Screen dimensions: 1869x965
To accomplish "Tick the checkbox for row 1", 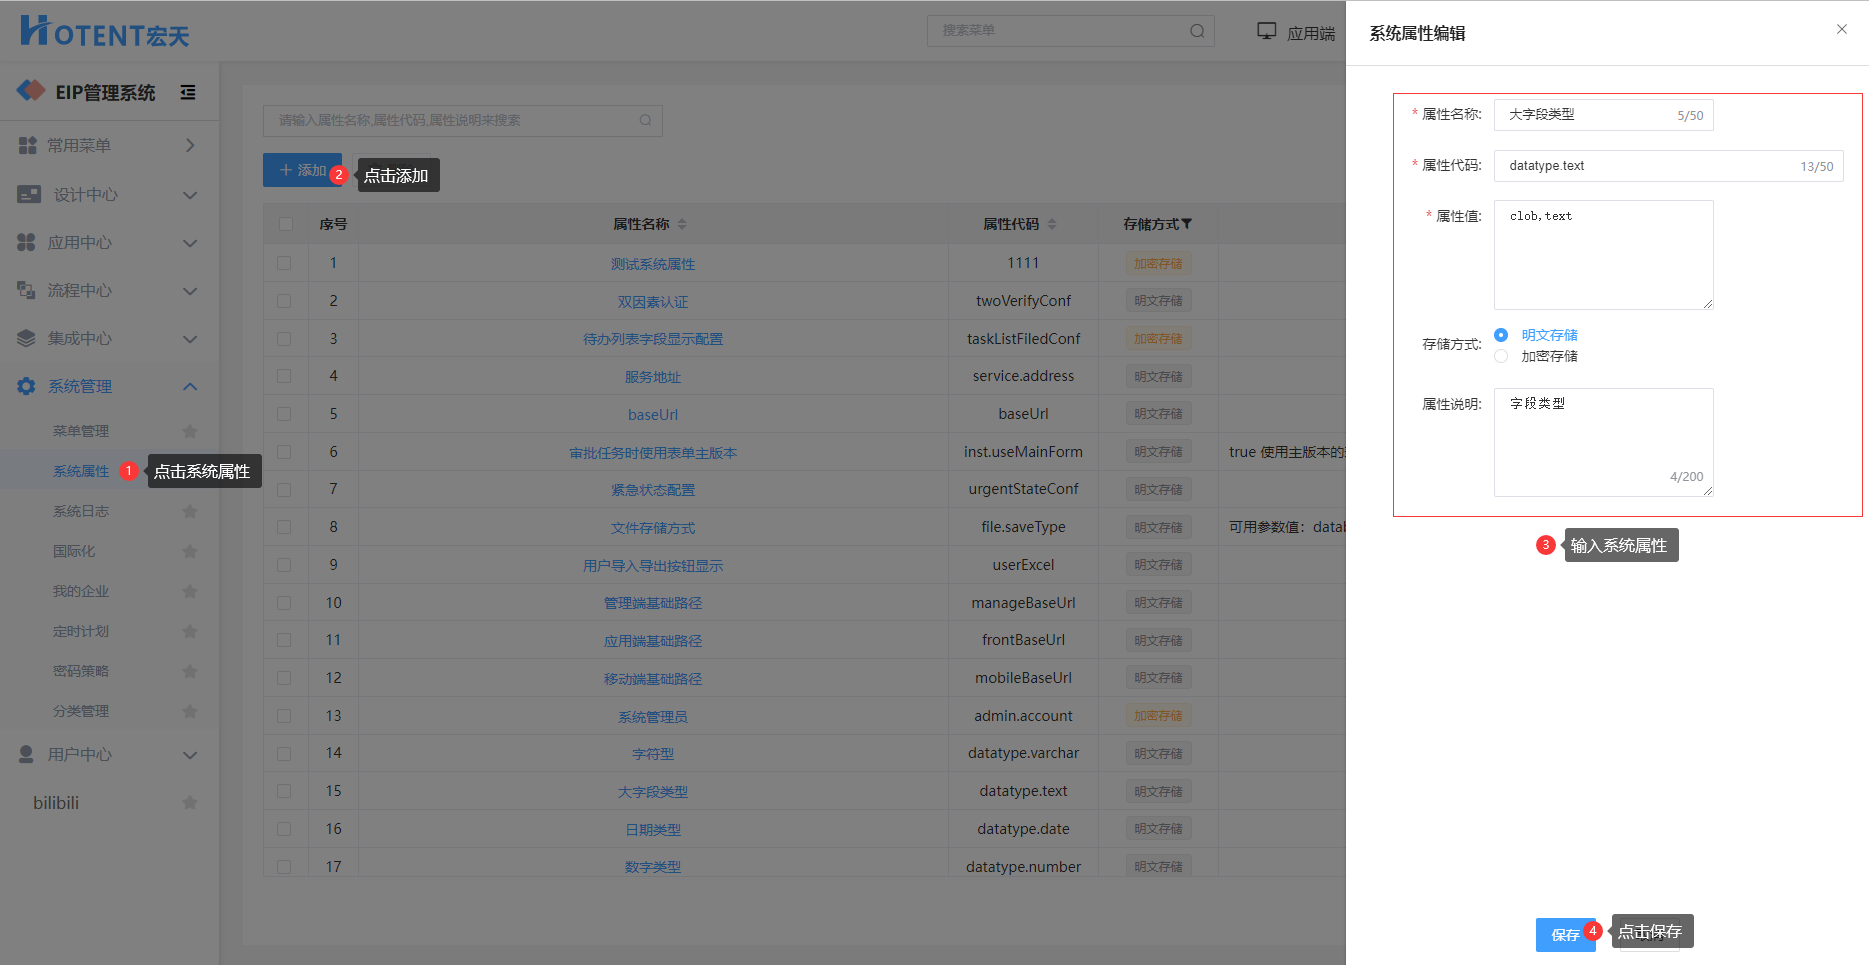I will pos(285,263).
